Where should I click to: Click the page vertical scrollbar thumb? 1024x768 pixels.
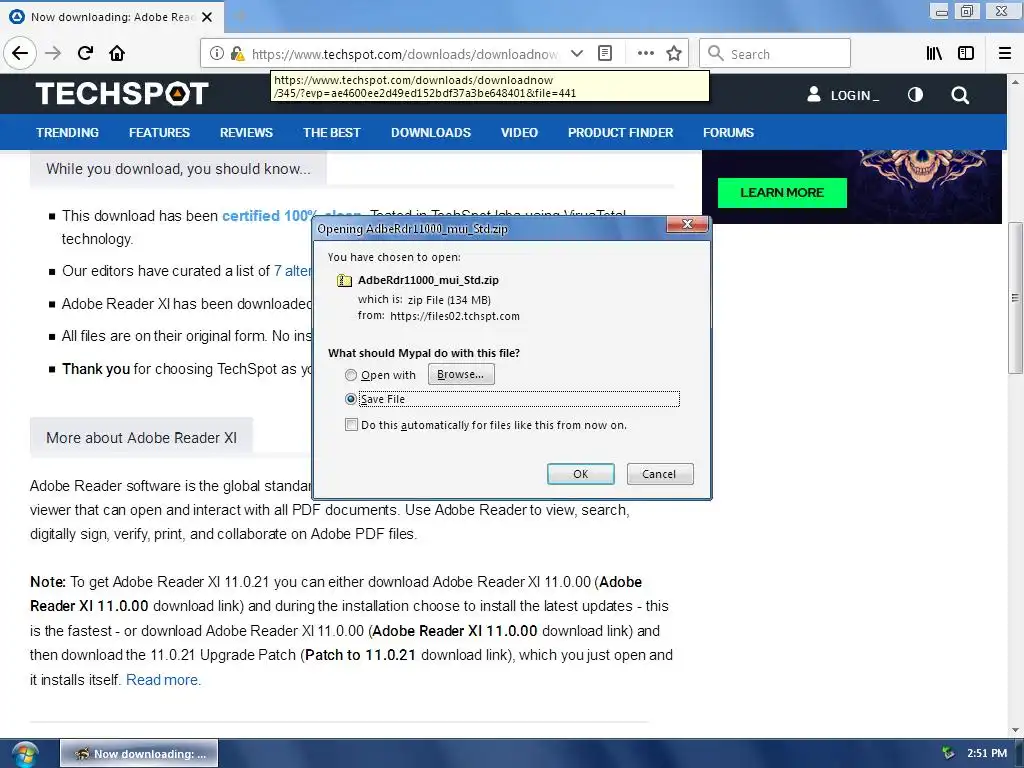(x=1015, y=298)
